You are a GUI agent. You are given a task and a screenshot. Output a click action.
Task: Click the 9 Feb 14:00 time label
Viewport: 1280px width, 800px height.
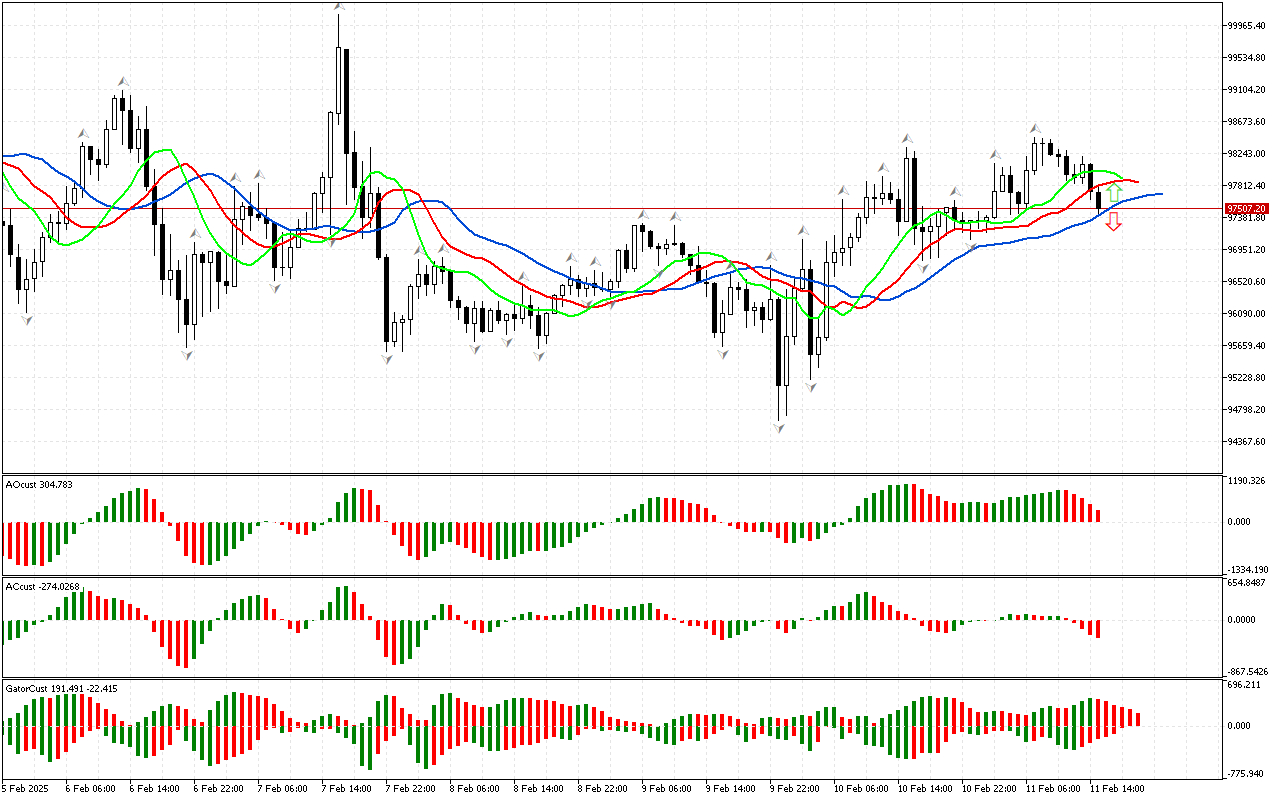[731, 789]
